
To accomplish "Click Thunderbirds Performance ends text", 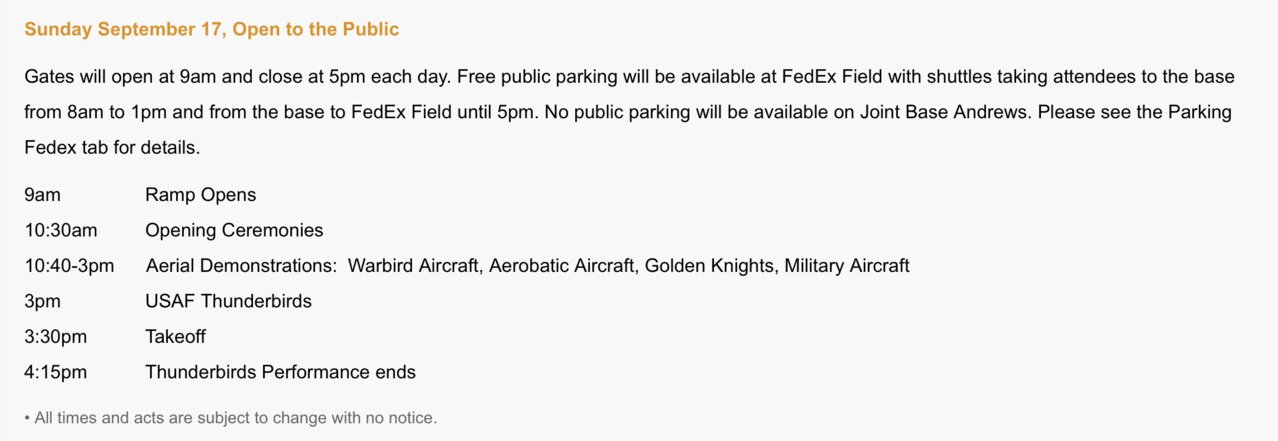I will pos(280,372).
